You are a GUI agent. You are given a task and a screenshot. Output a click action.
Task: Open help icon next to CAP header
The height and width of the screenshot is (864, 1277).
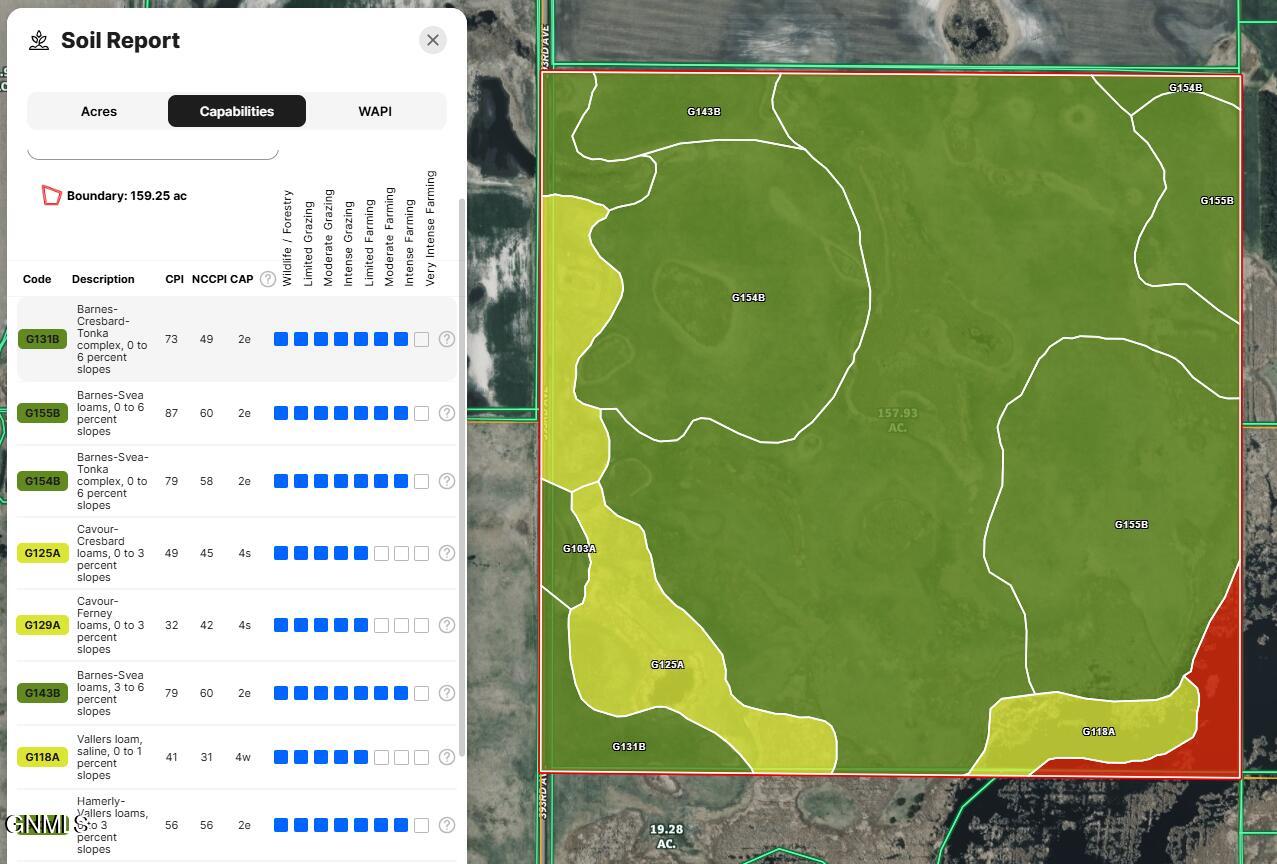click(x=268, y=279)
